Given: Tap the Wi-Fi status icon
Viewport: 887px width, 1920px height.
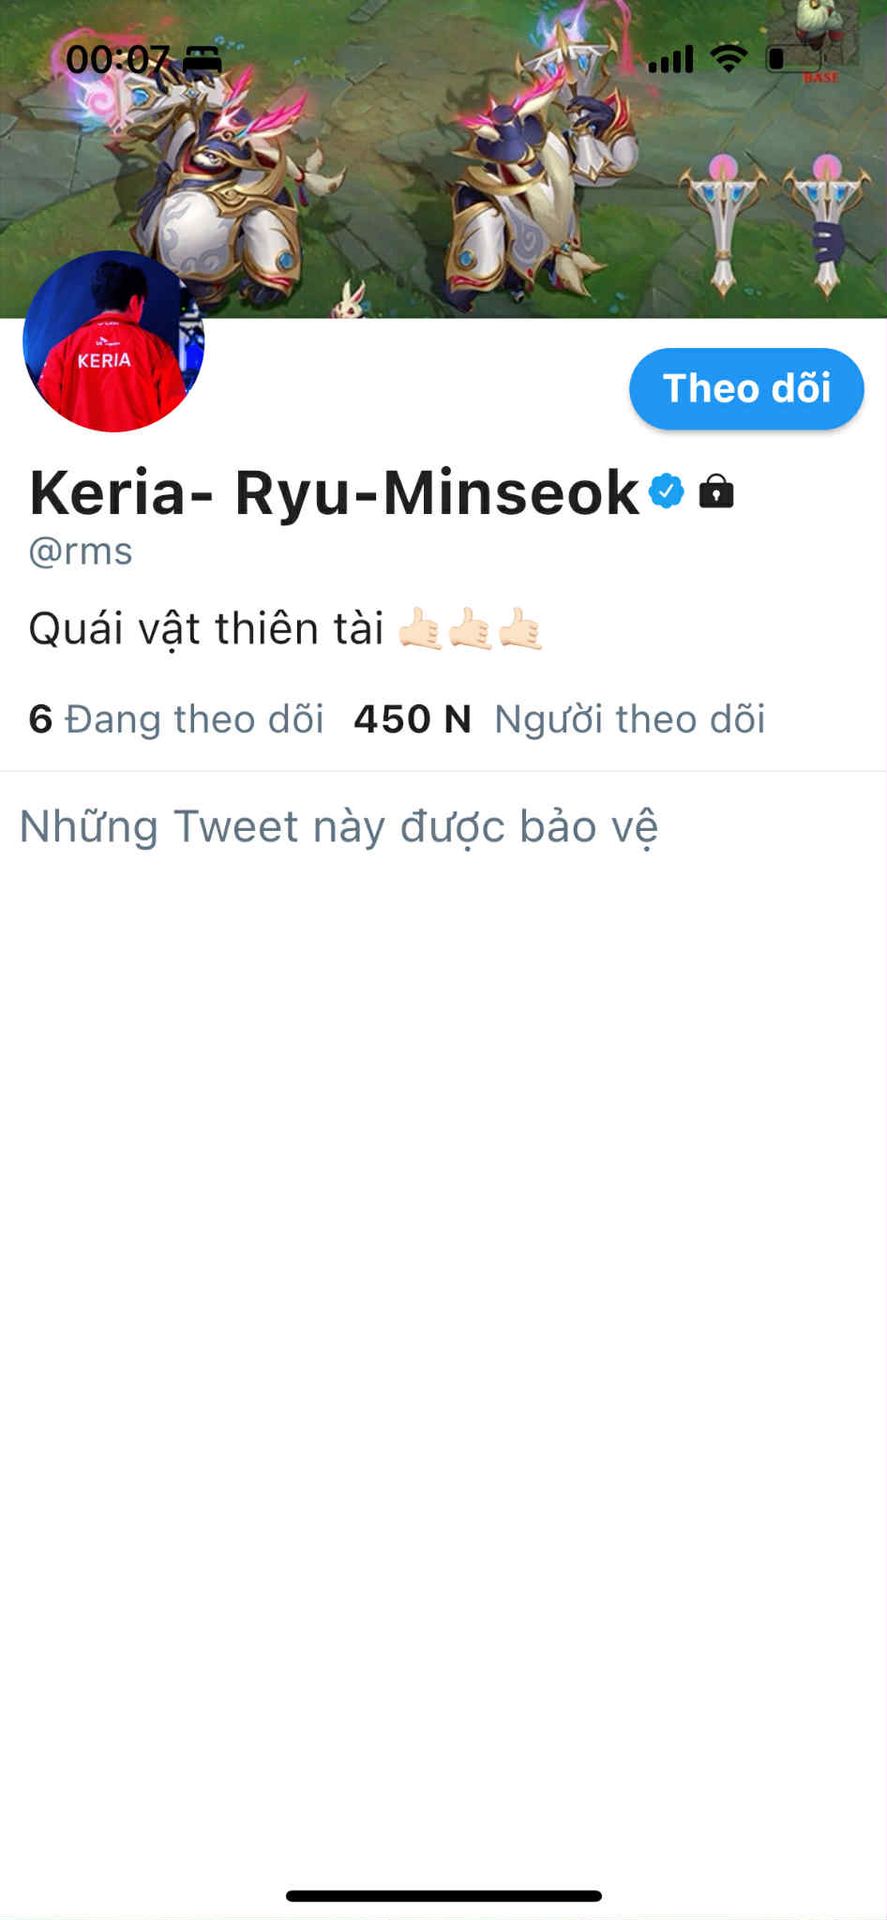Looking at the screenshot, I should [x=729, y=59].
